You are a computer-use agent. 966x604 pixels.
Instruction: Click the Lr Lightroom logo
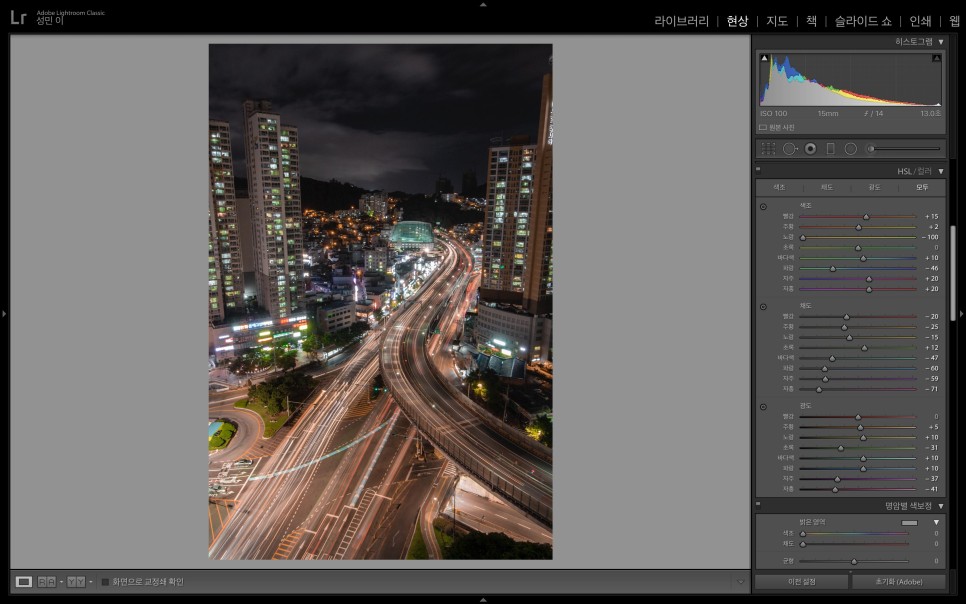click(18, 17)
